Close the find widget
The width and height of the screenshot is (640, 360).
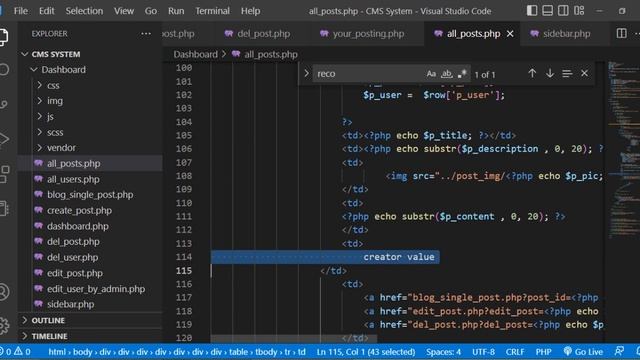click(x=584, y=73)
